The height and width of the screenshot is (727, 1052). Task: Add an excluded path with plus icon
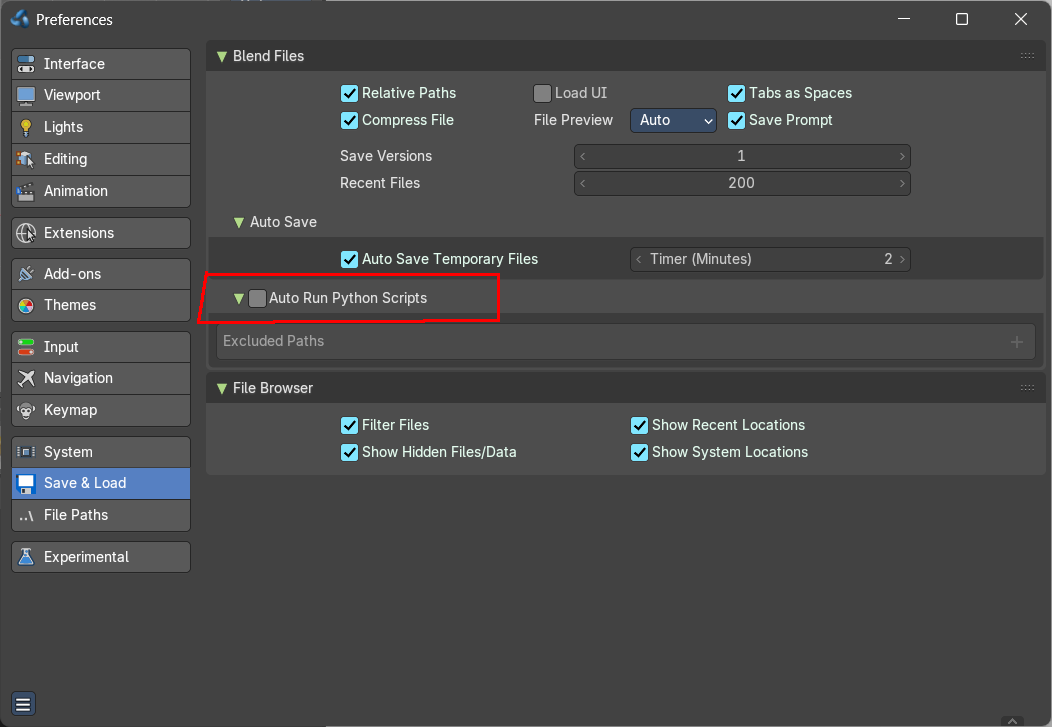point(1016,341)
